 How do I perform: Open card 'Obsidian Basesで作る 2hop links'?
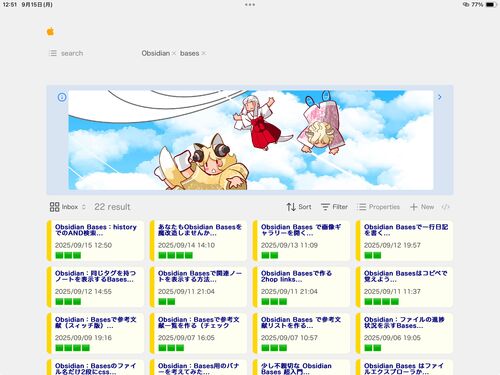(302, 287)
